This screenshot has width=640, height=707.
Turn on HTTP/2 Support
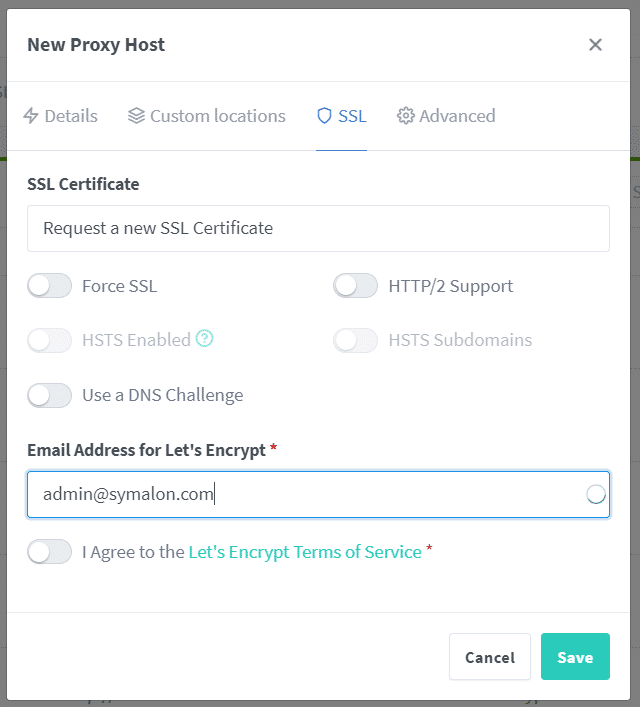(356, 286)
